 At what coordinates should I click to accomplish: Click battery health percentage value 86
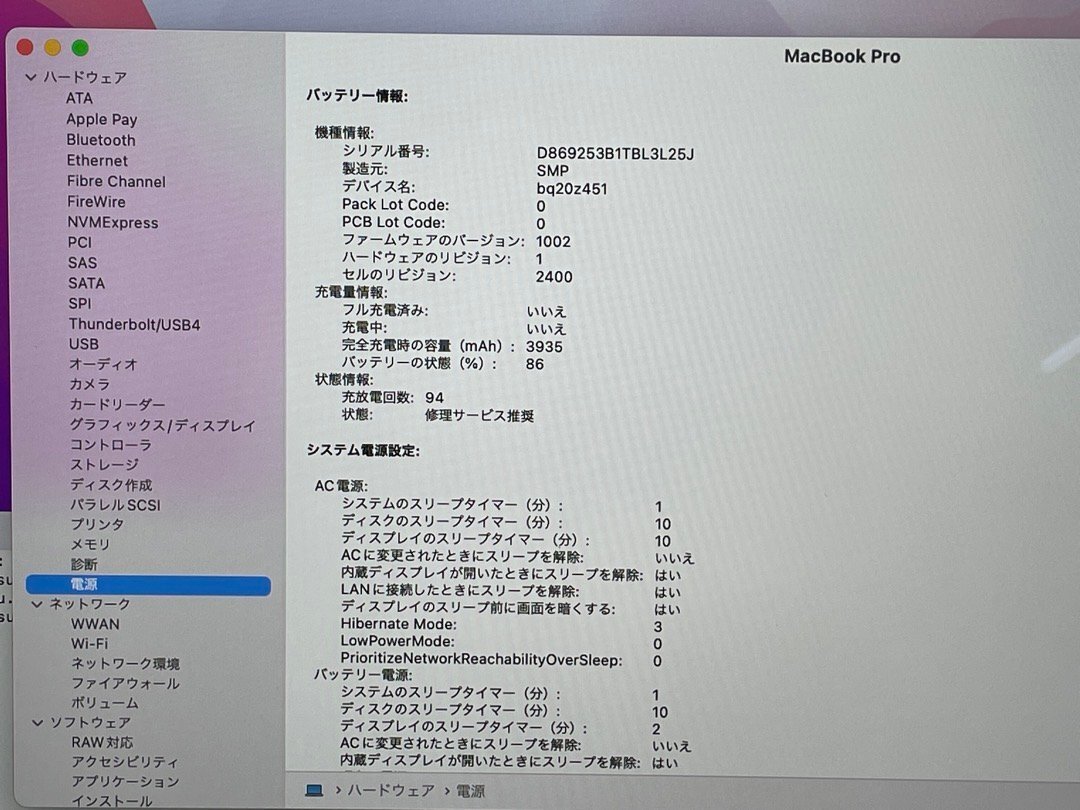(534, 364)
